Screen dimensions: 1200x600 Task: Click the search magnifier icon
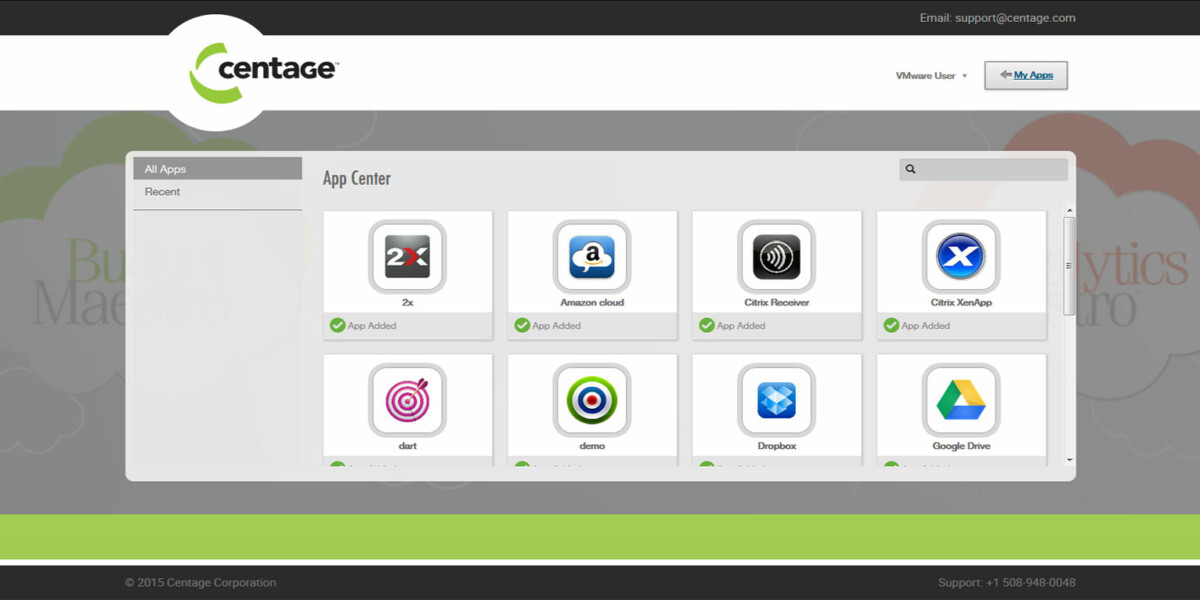click(911, 170)
